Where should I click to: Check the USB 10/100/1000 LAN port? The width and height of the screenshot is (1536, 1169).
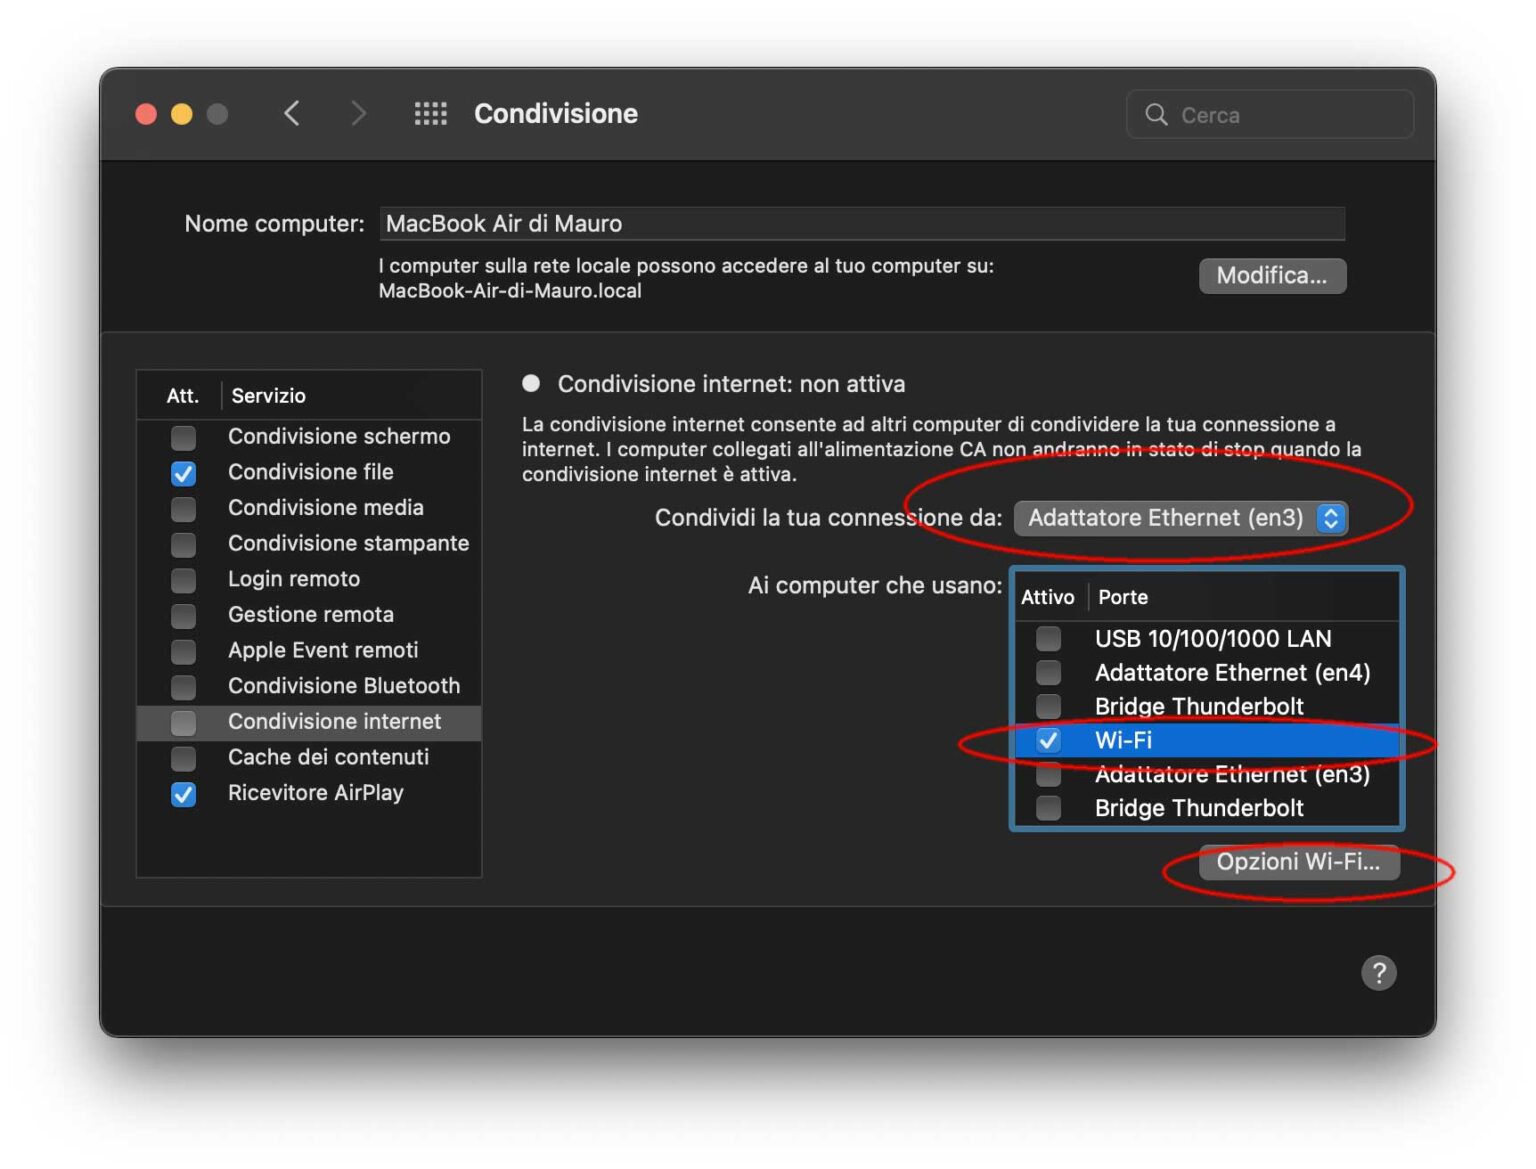[x=1047, y=639]
